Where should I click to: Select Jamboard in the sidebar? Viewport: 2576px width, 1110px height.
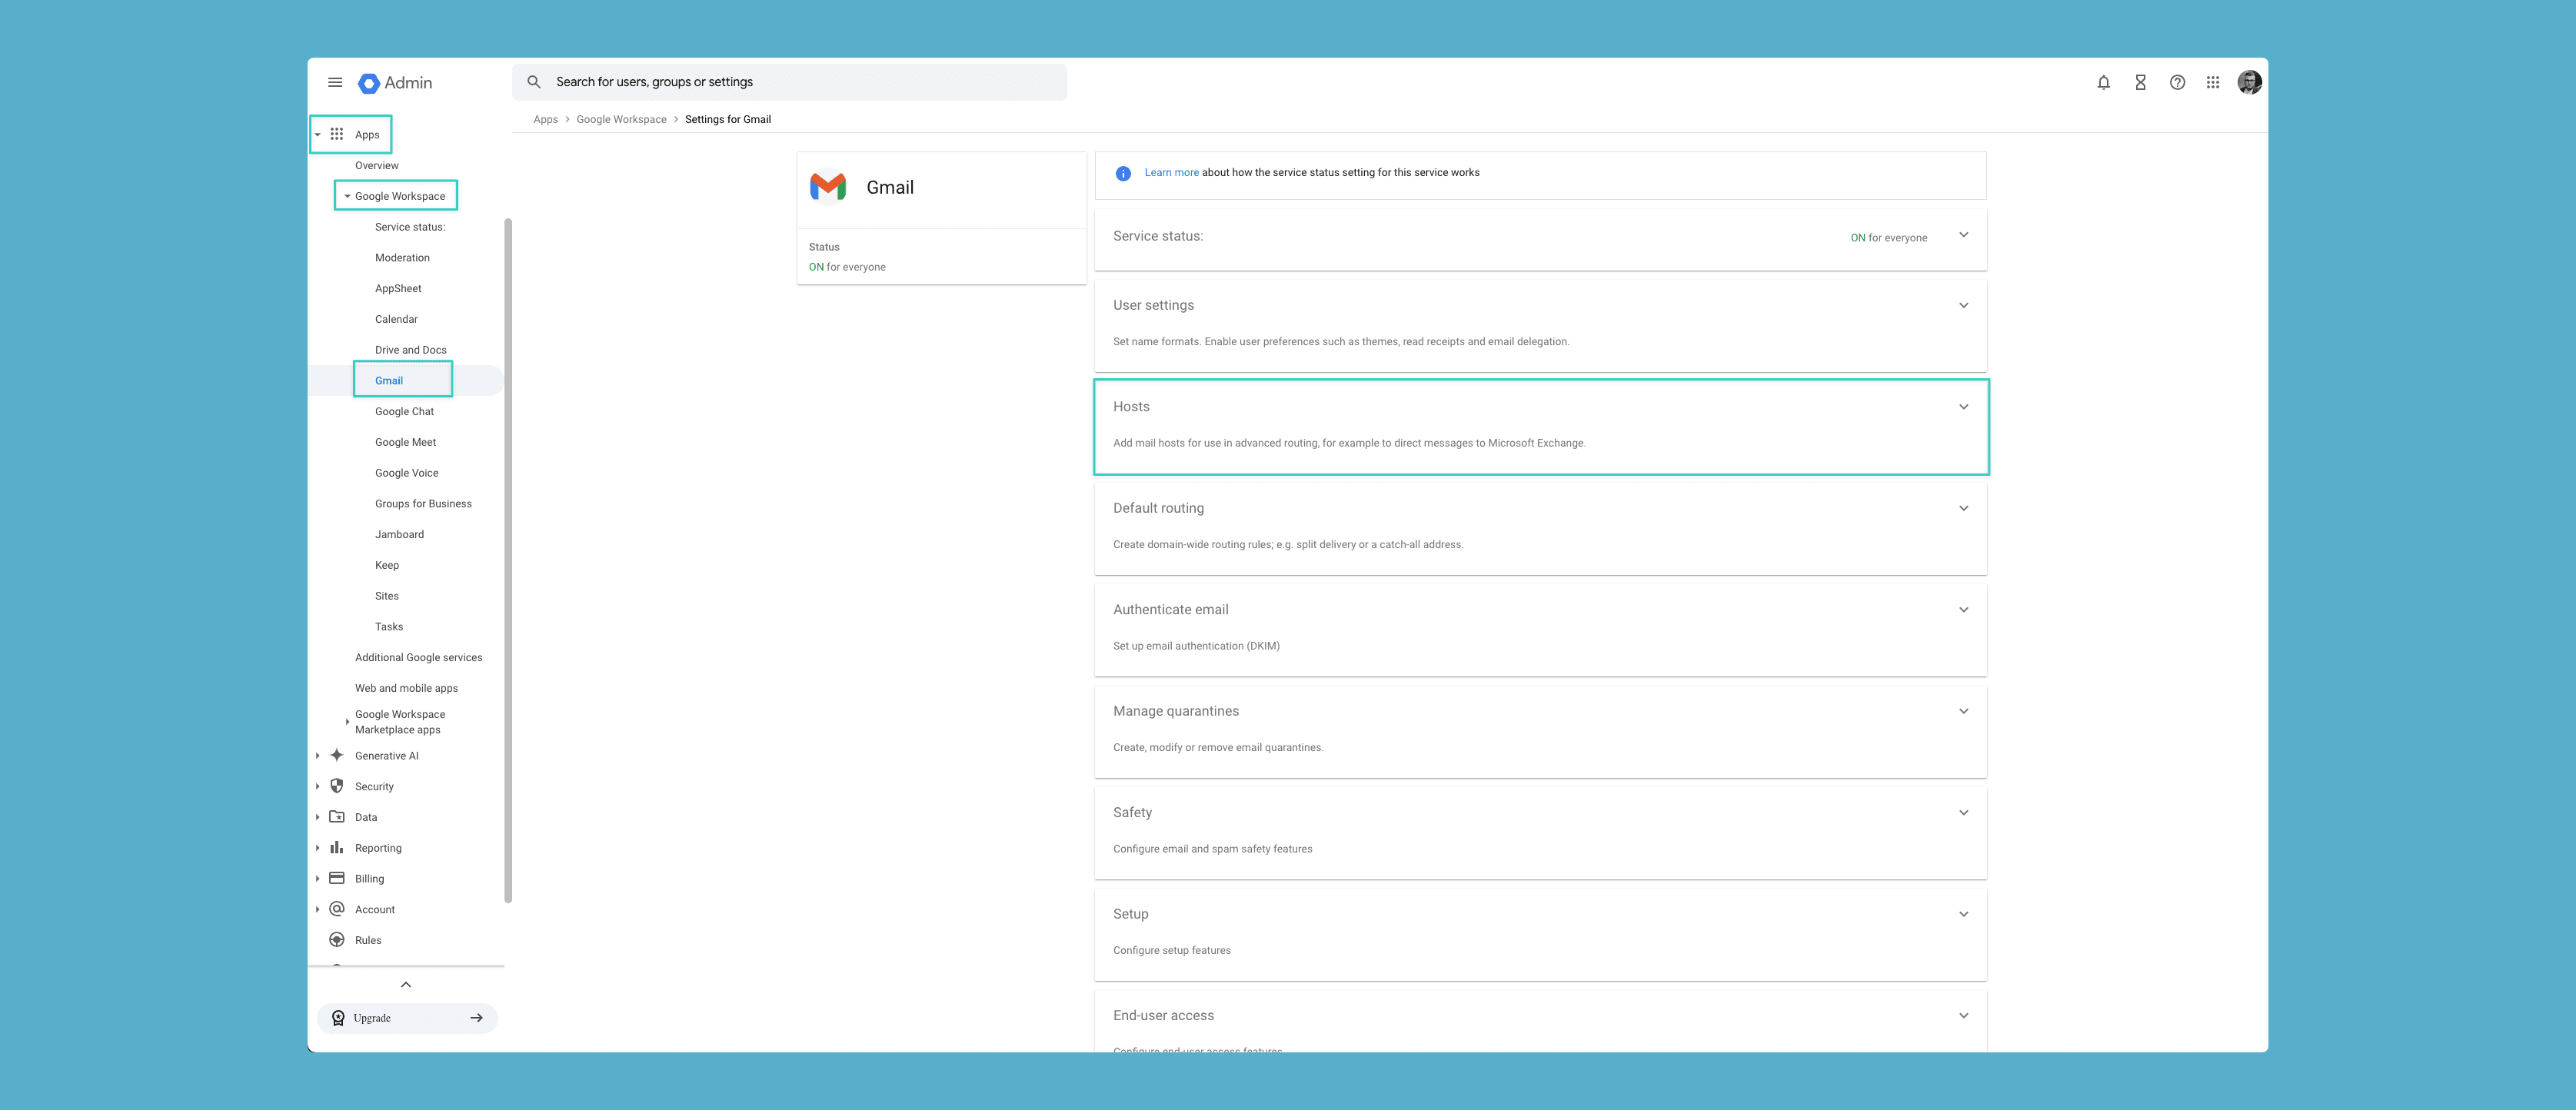[399, 534]
